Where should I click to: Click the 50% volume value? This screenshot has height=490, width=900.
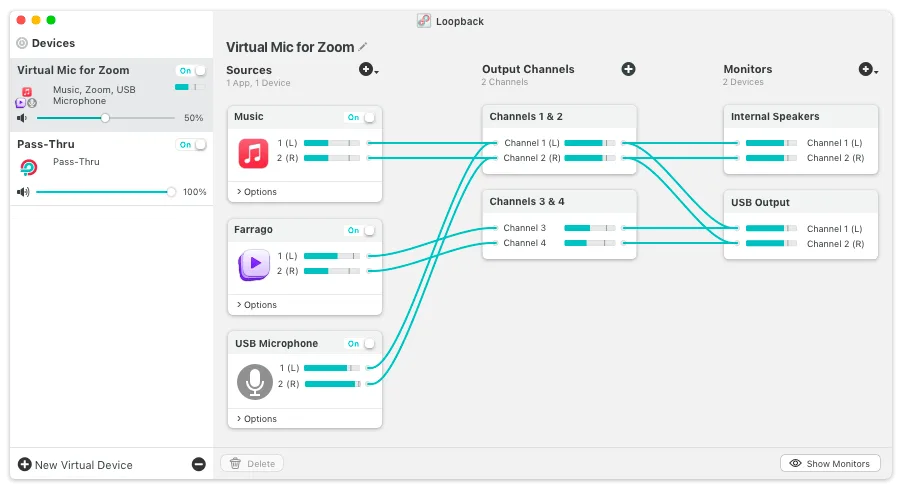tap(193, 118)
